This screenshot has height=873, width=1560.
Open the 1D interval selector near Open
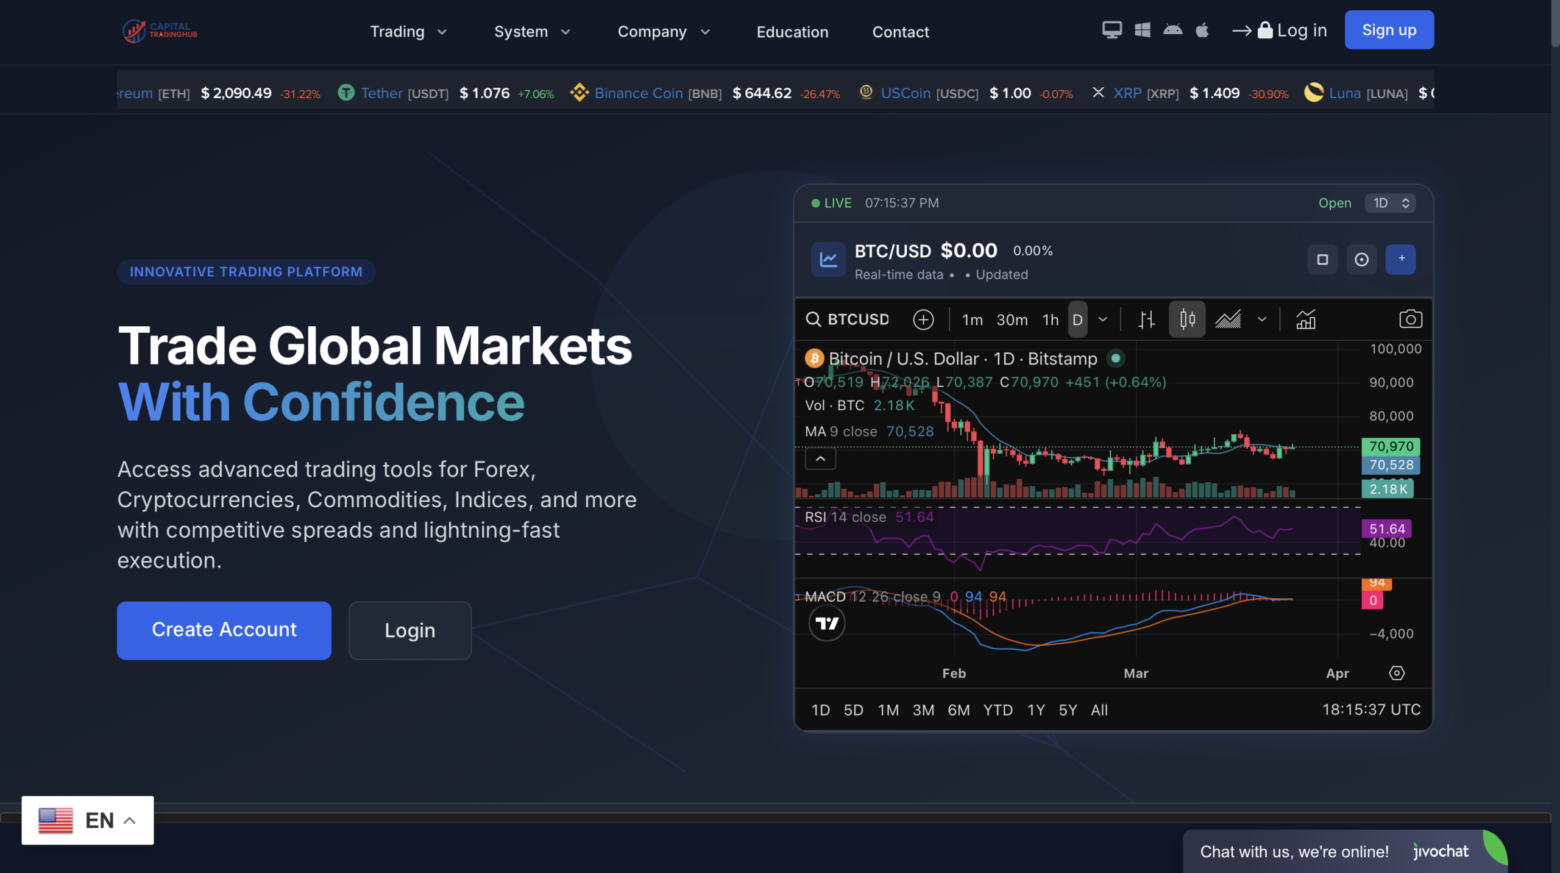[x=1389, y=202]
